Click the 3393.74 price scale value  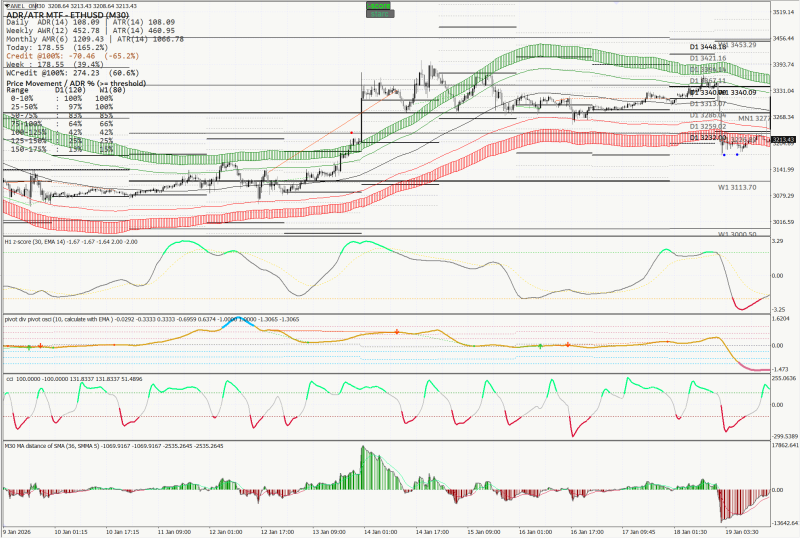coord(784,64)
